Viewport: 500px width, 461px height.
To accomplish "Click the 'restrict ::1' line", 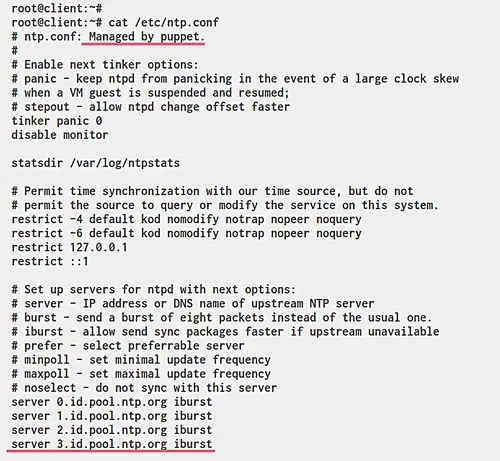I will point(50,261).
